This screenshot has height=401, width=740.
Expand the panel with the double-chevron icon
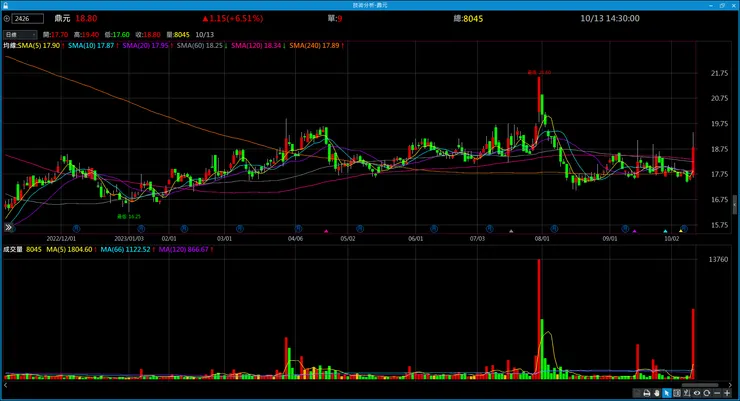click(x=8, y=227)
